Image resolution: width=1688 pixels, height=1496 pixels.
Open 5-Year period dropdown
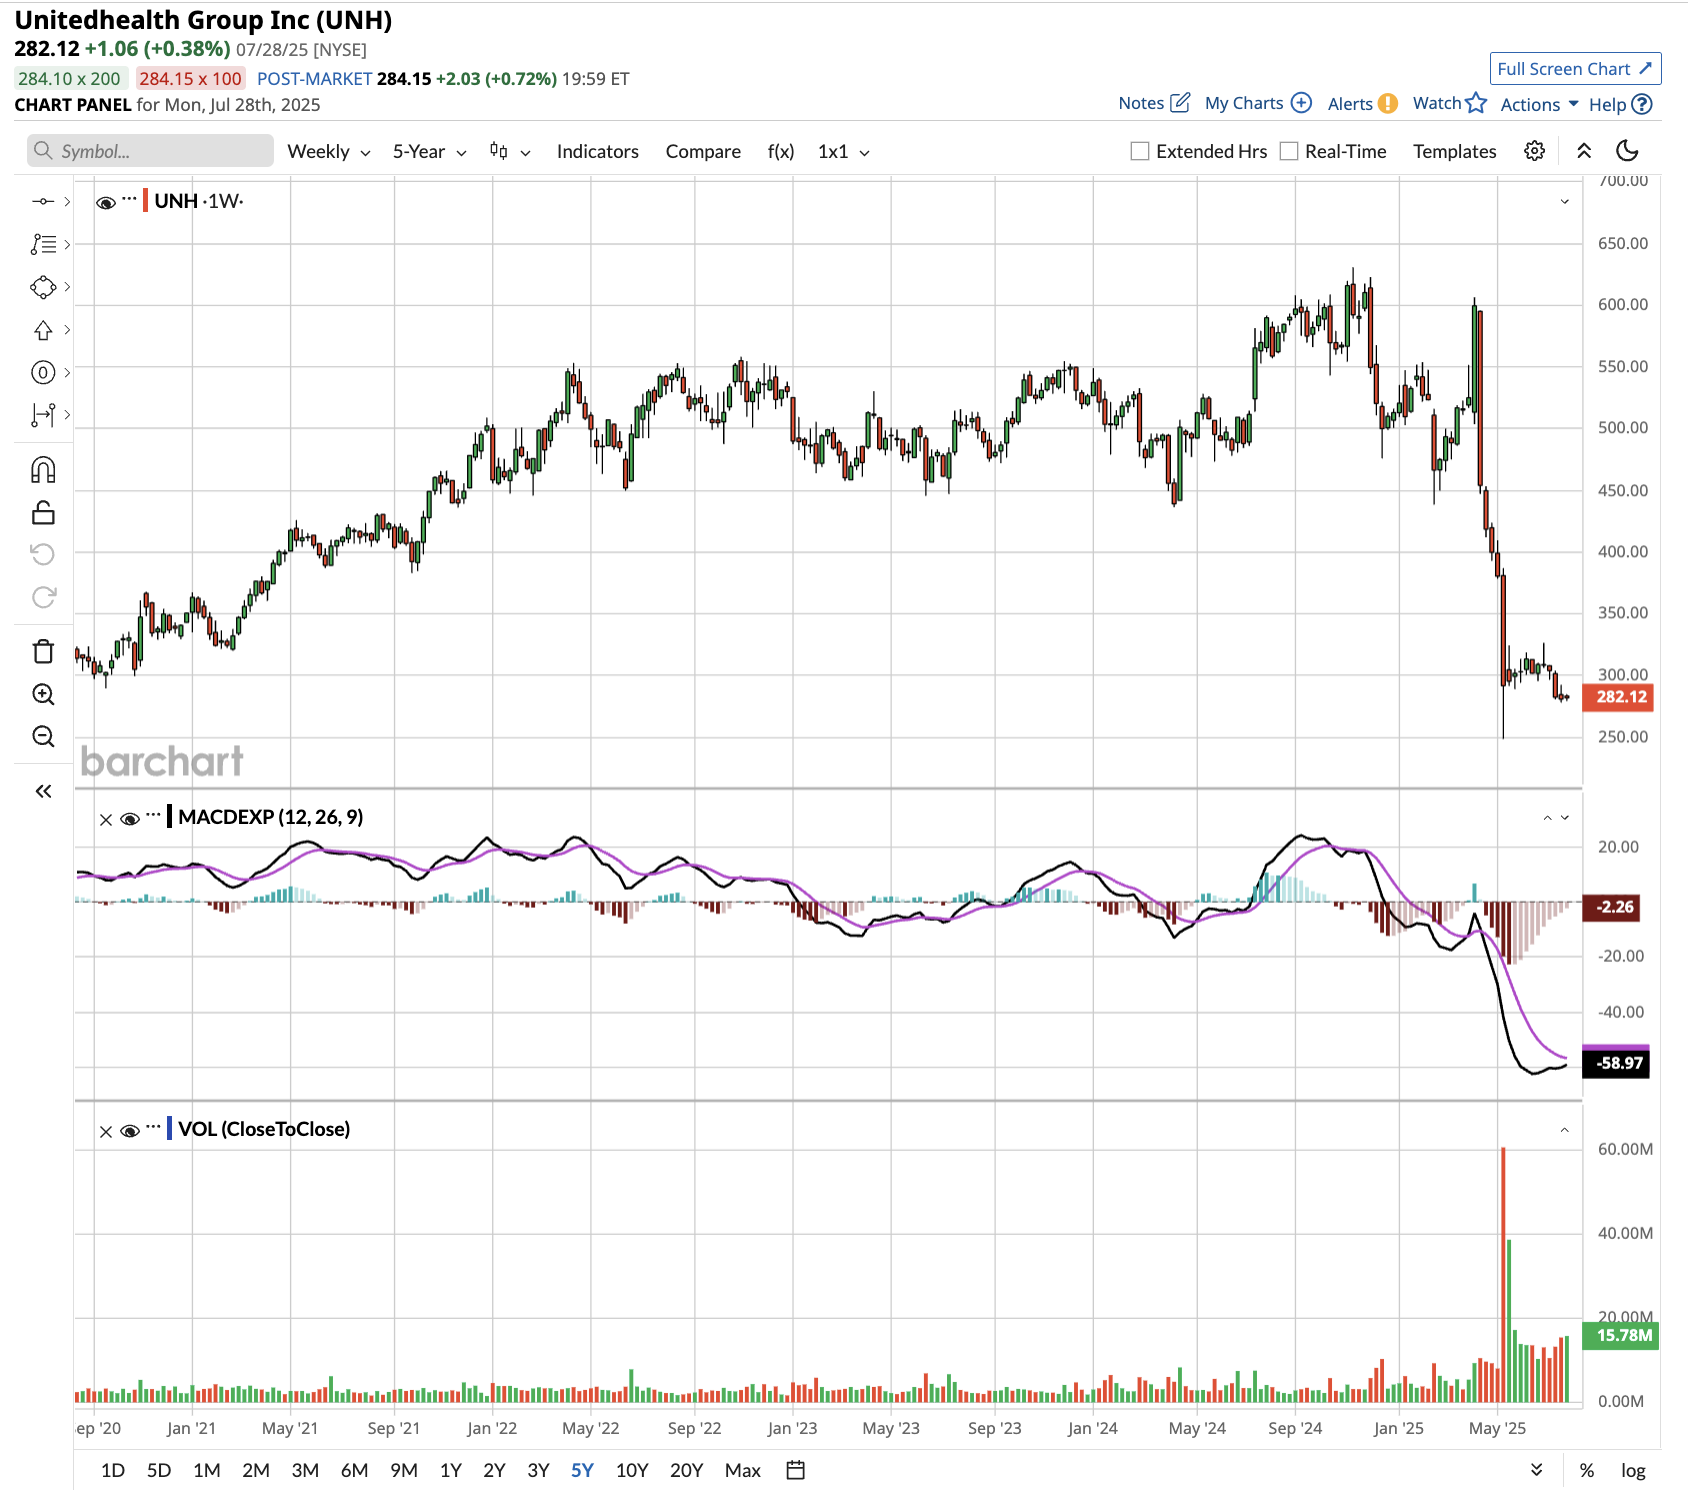point(429,151)
